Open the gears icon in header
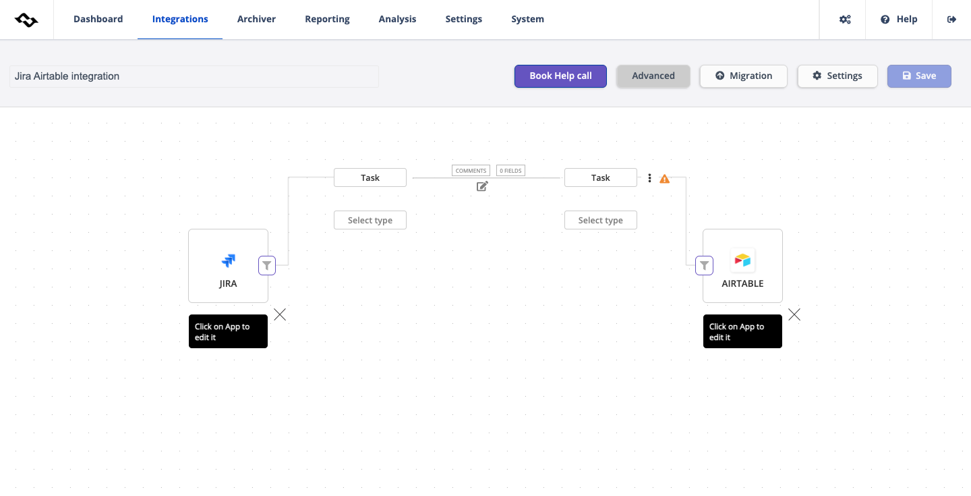 pos(845,19)
